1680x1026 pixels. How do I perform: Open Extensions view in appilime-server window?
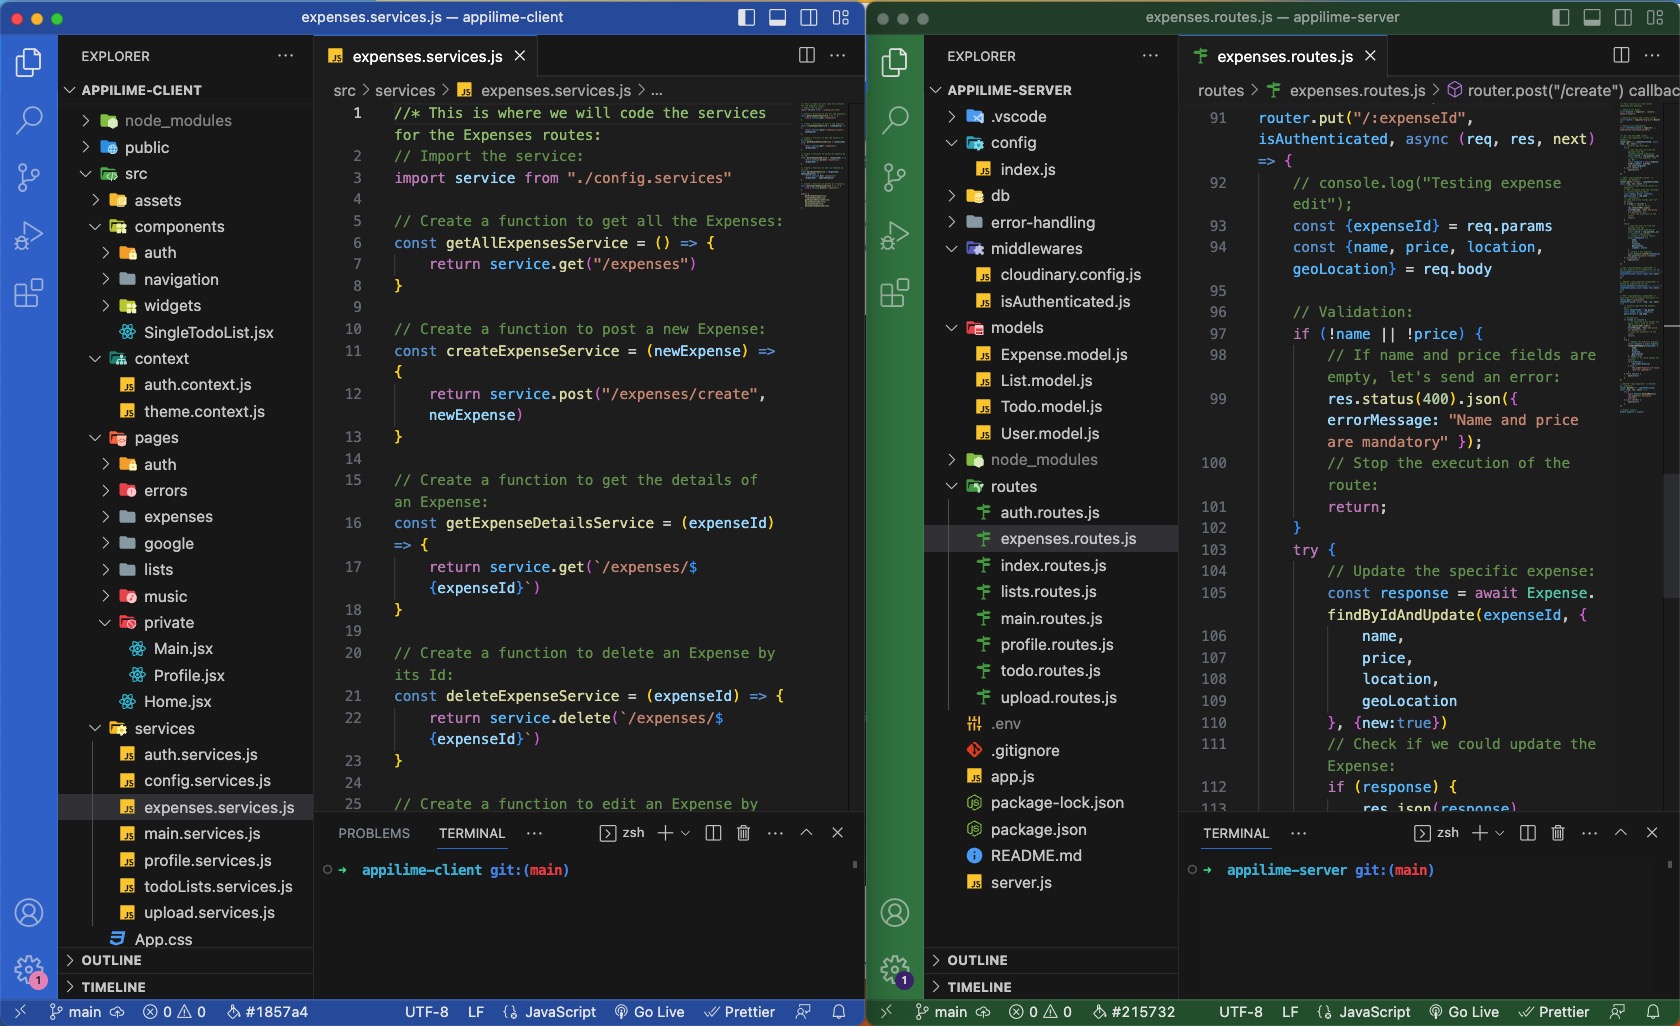pos(895,293)
